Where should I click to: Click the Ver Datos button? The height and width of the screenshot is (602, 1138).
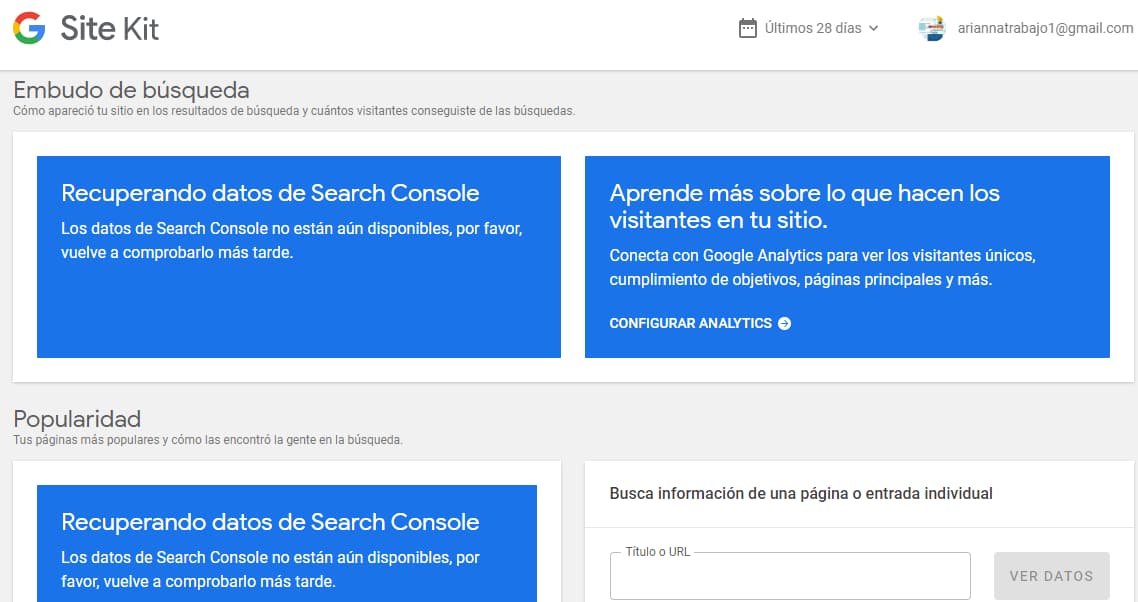pyautogui.click(x=1051, y=576)
